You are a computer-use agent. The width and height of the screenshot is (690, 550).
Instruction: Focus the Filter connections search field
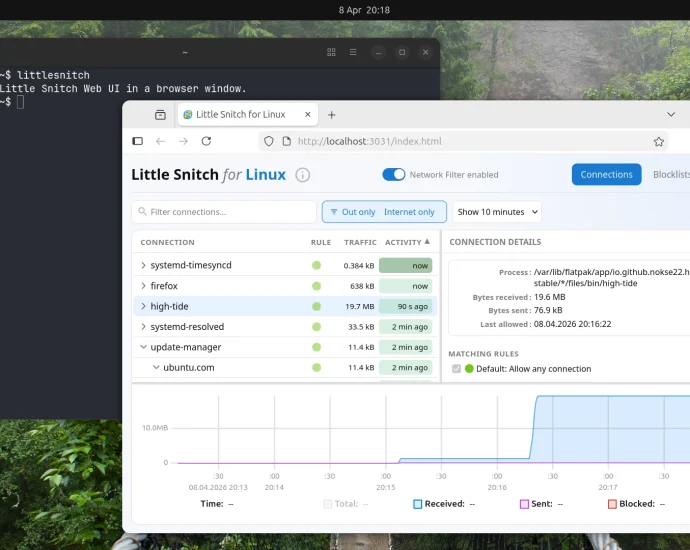224,212
